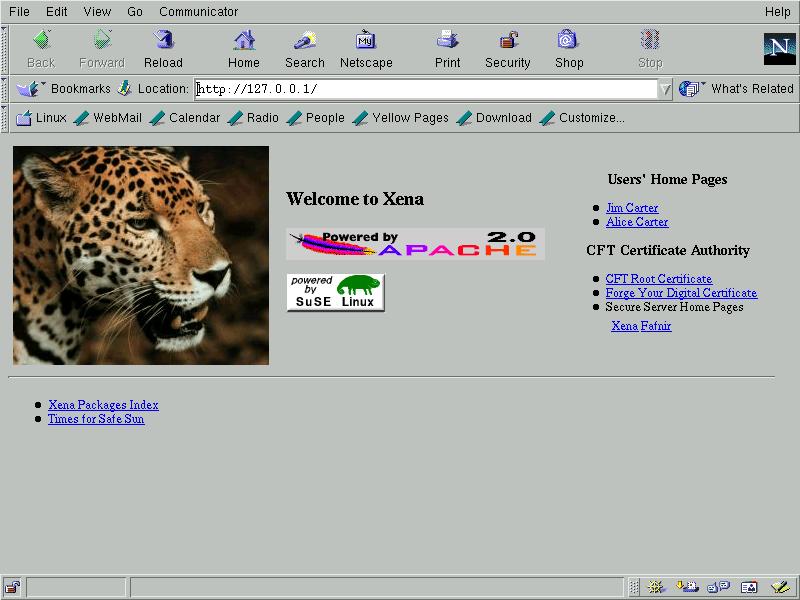
Task: Click the lock icon in the status bar
Action: [x=12, y=587]
